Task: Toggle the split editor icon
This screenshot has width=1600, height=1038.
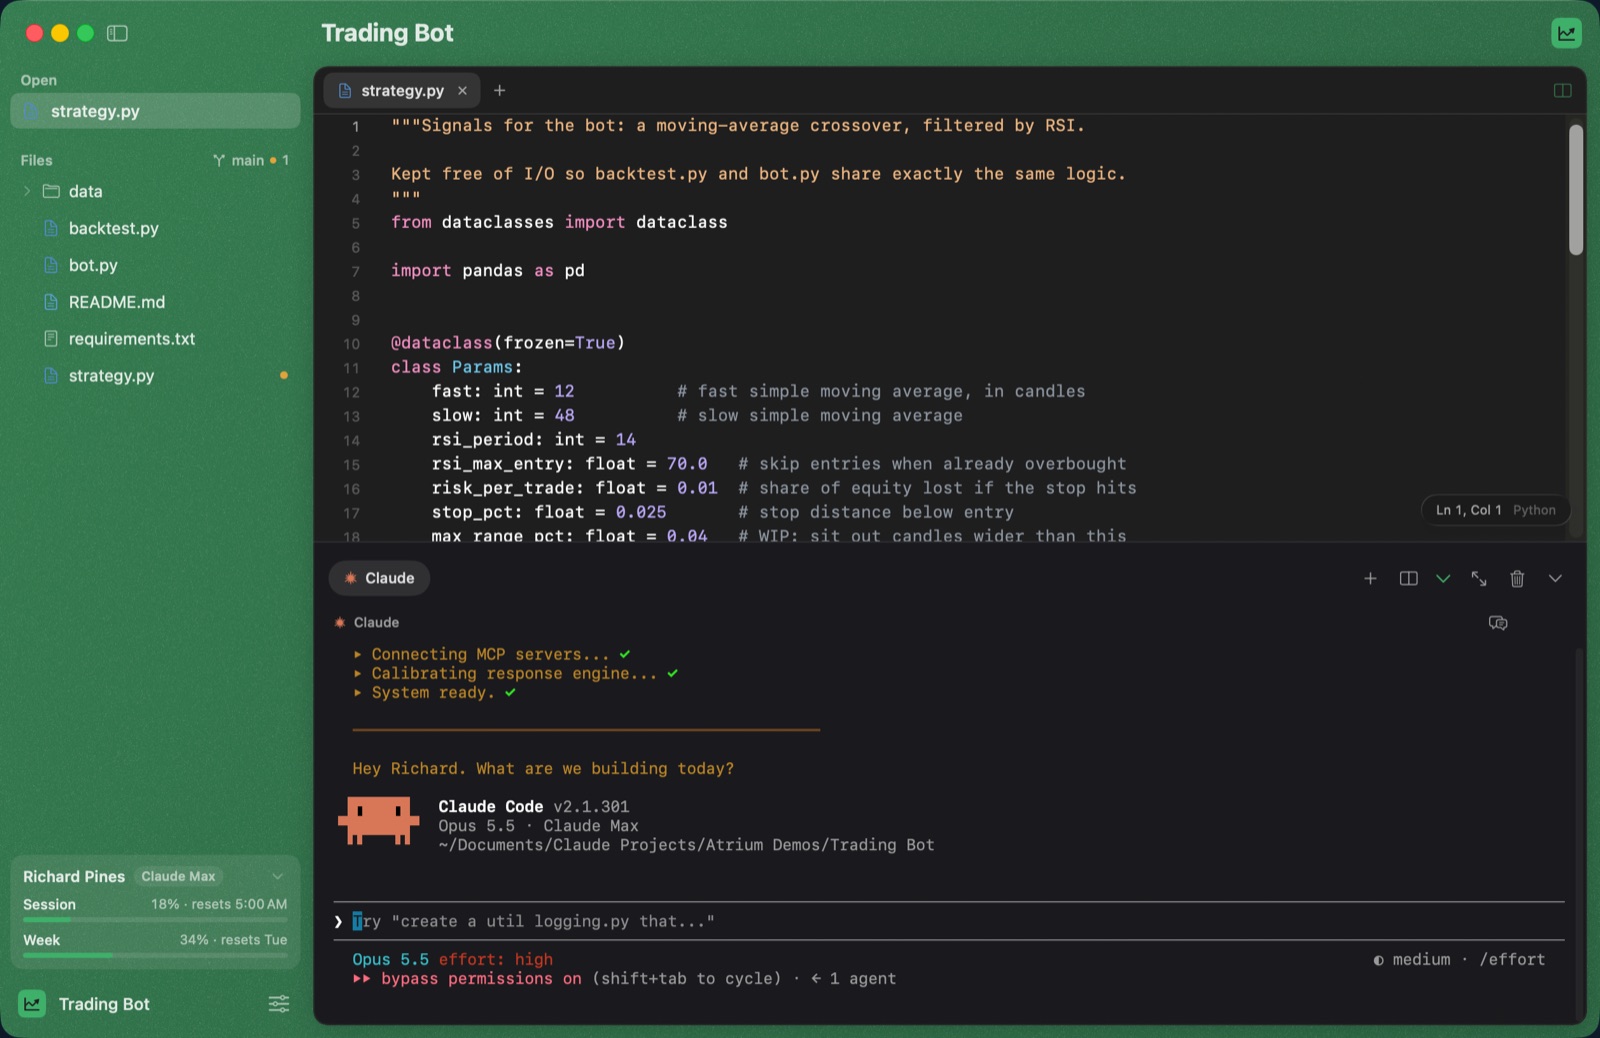Action: point(1562,90)
